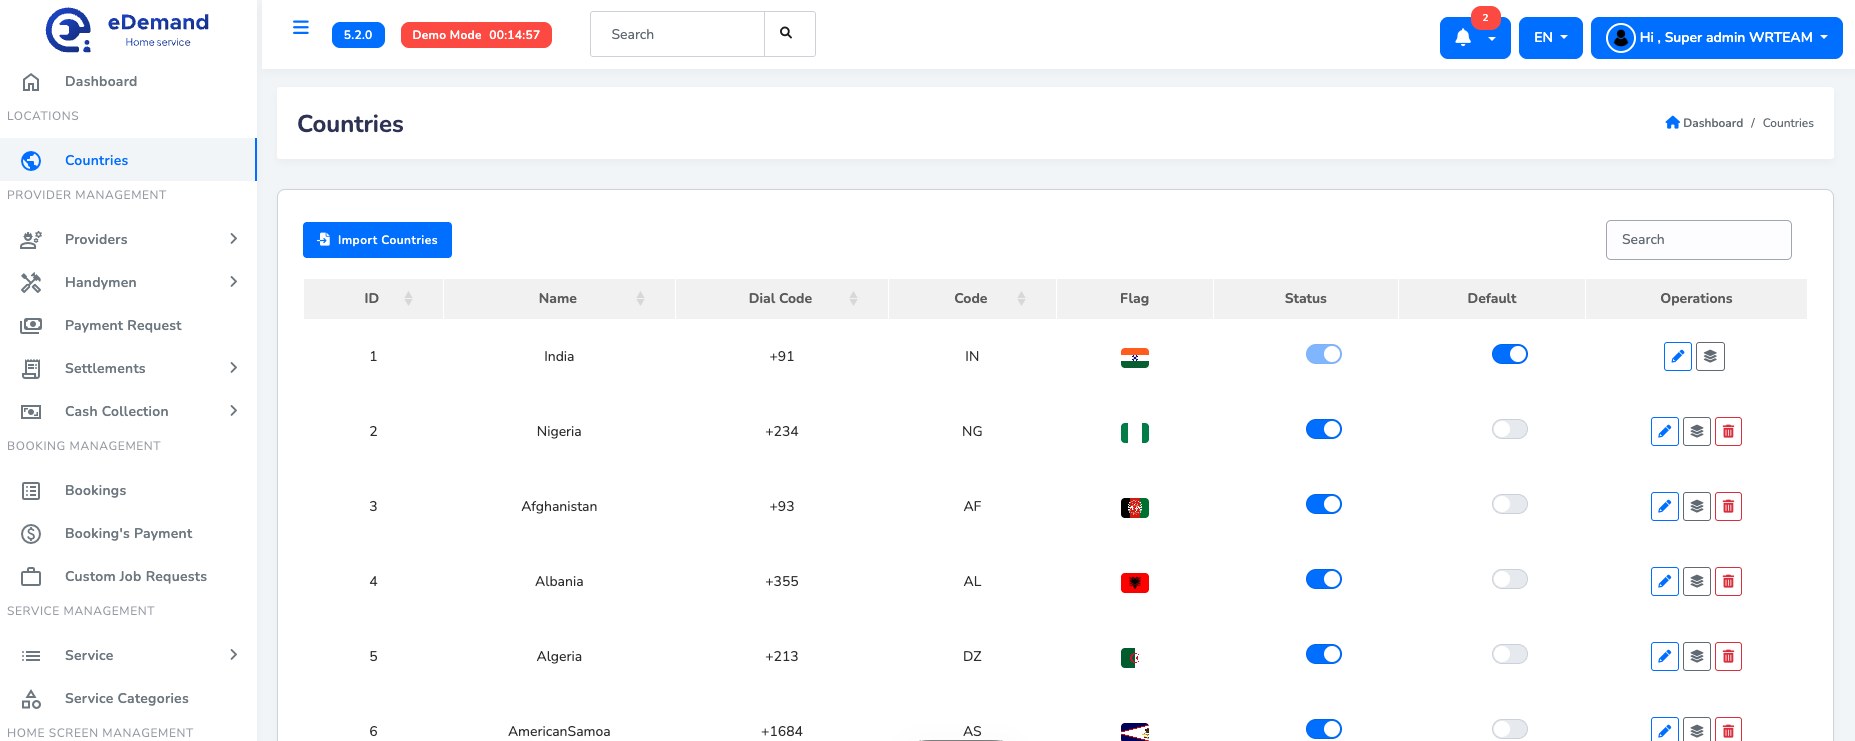Open layers icon for Algeria row

[x=1696, y=656]
